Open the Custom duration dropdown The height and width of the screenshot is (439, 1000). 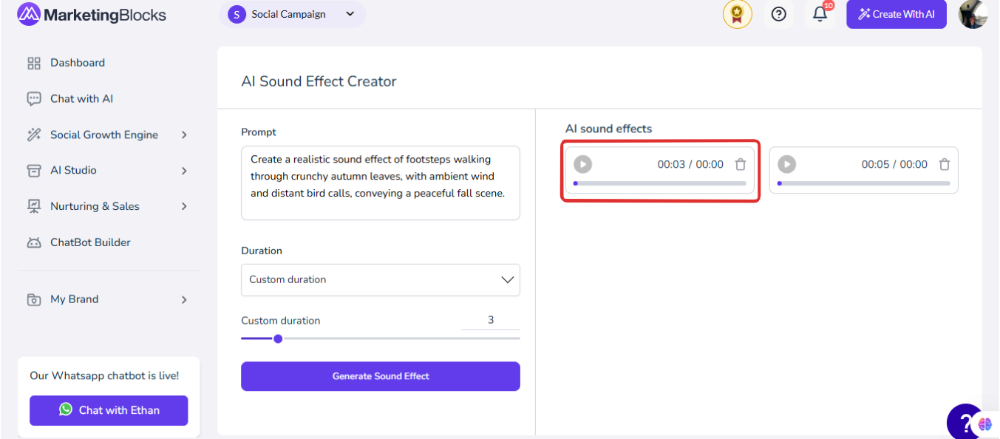380,279
